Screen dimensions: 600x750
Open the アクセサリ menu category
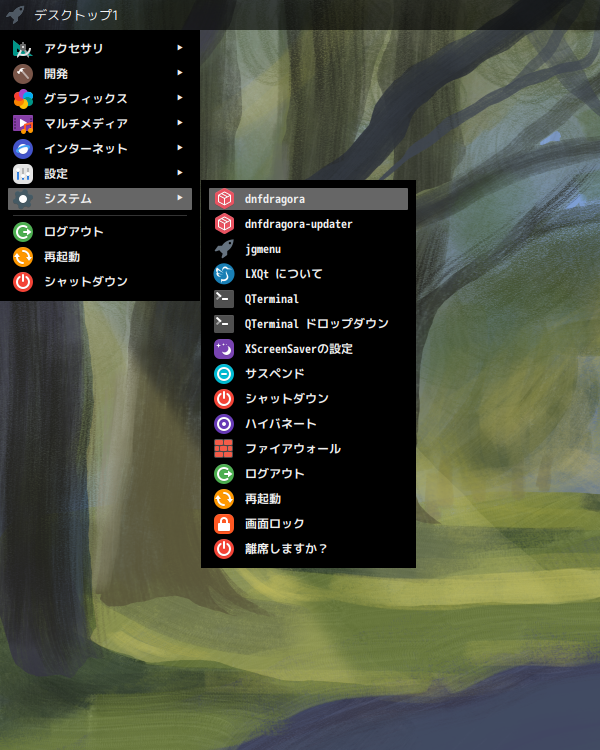click(100, 49)
